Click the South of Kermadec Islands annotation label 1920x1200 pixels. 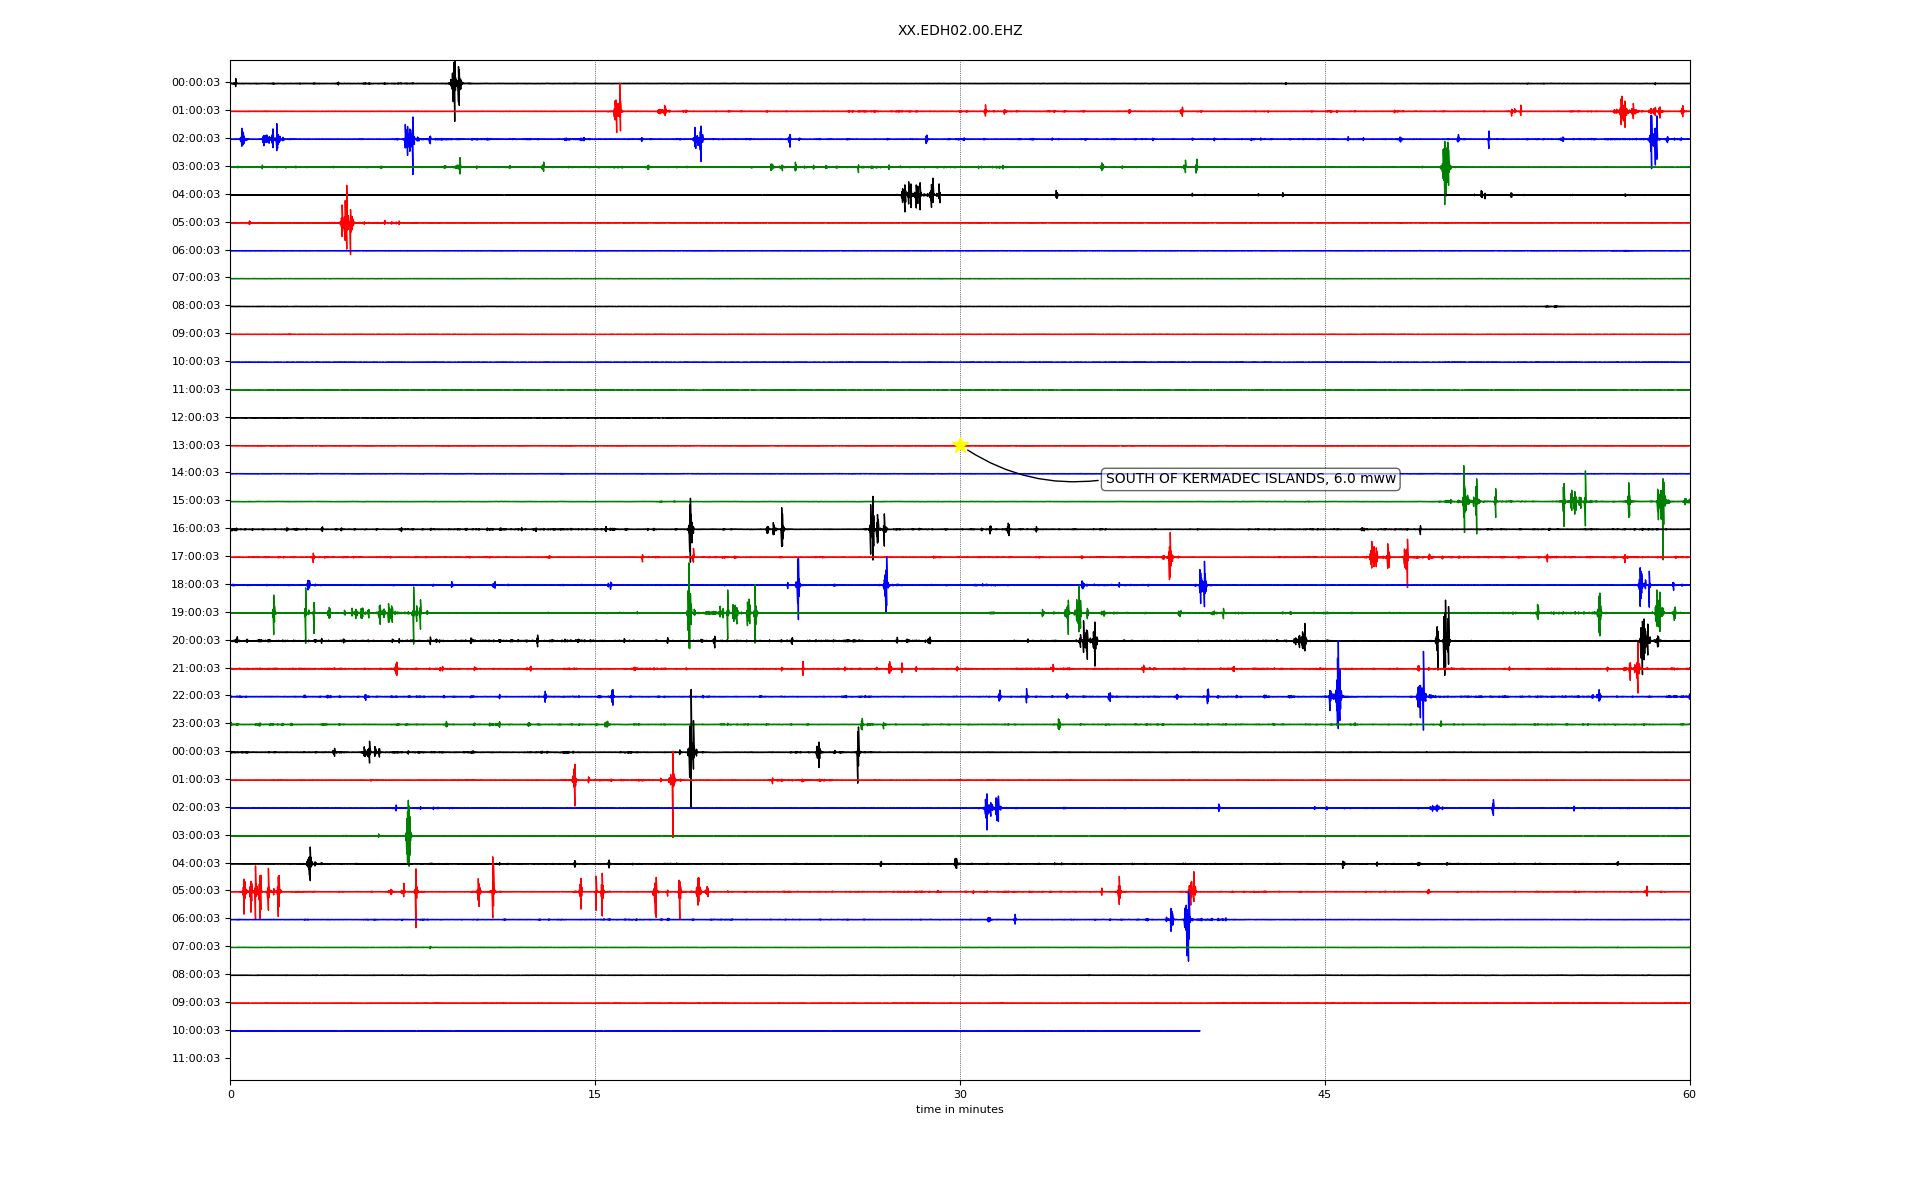pyautogui.click(x=1250, y=479)
